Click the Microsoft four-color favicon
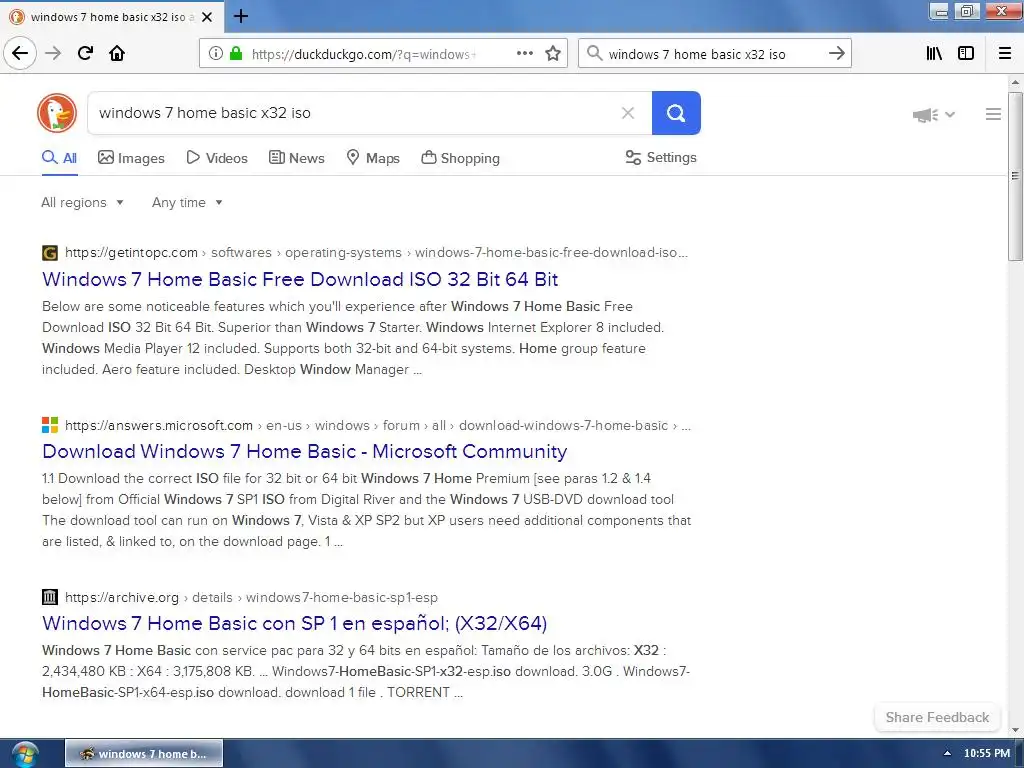This screenshot has height=768, width=1024. coord(50,425)
